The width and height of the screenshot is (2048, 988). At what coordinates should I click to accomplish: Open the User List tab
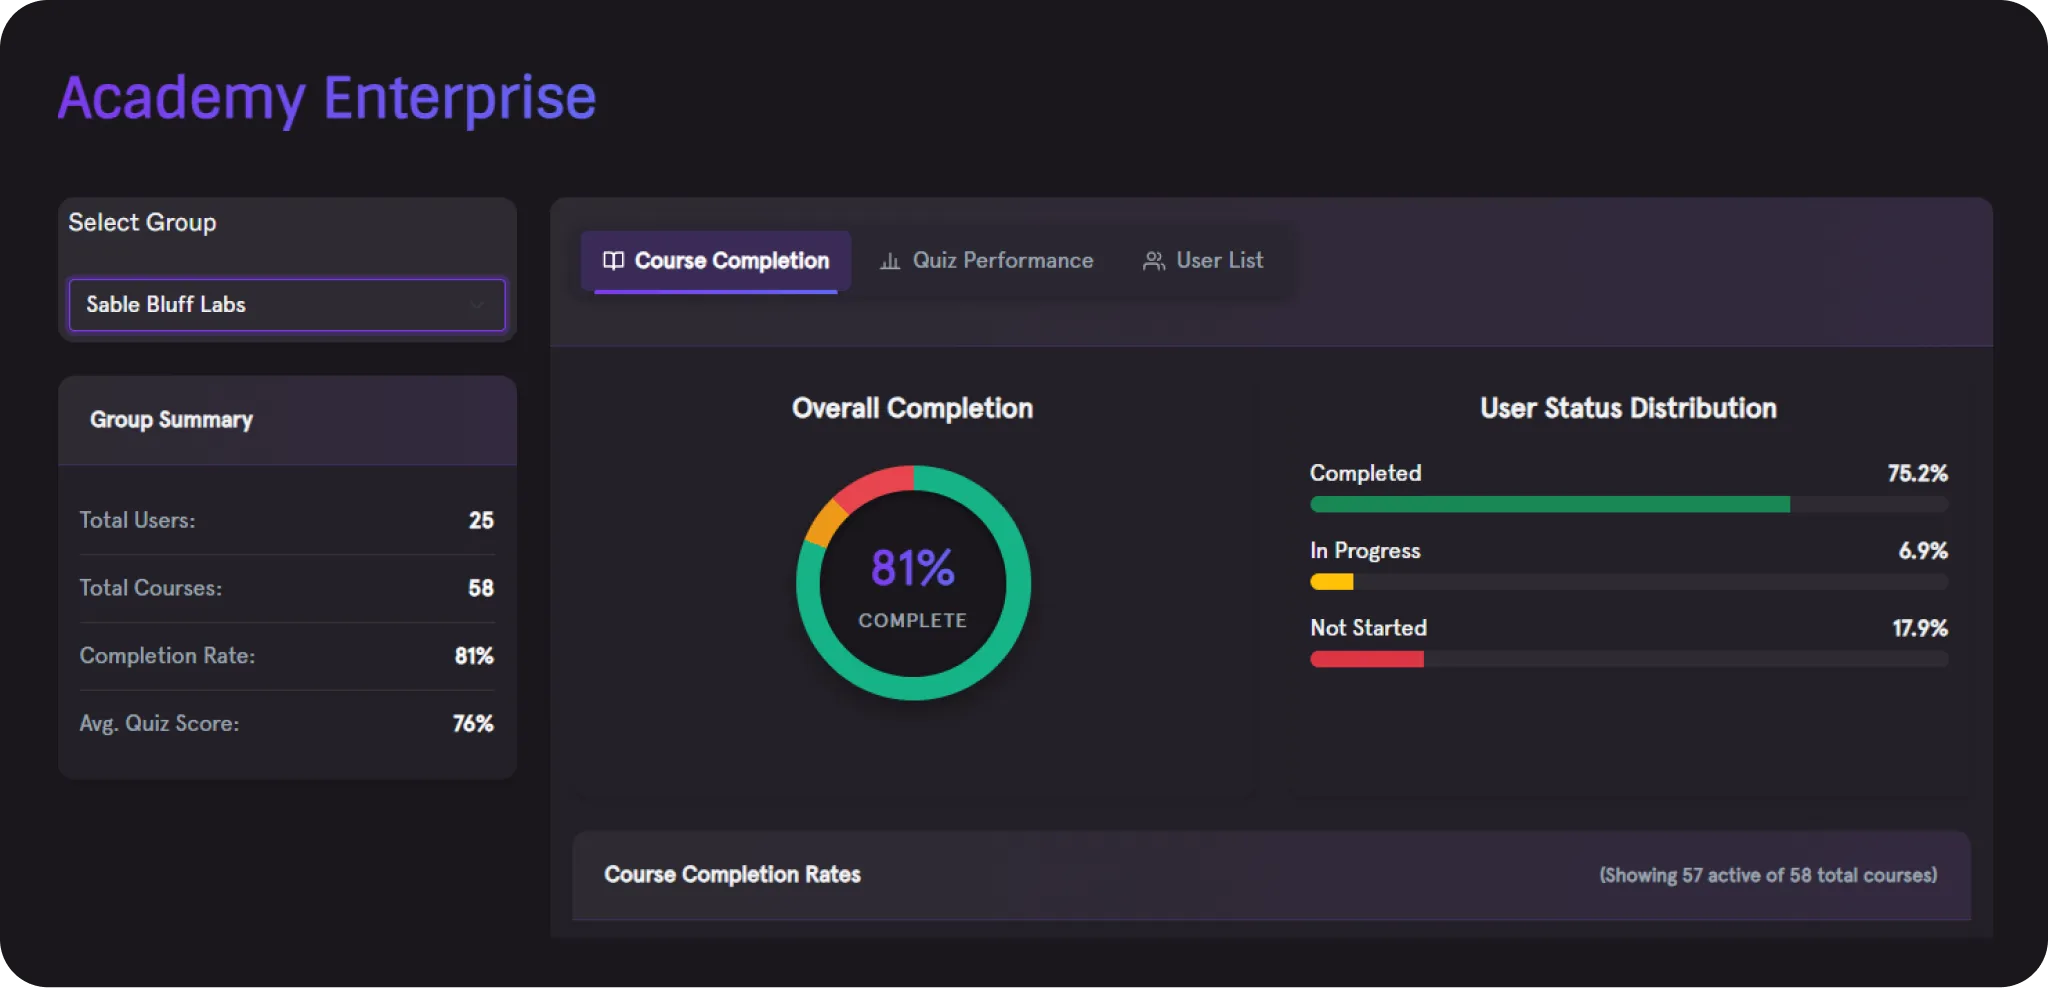coord(1219,261)
